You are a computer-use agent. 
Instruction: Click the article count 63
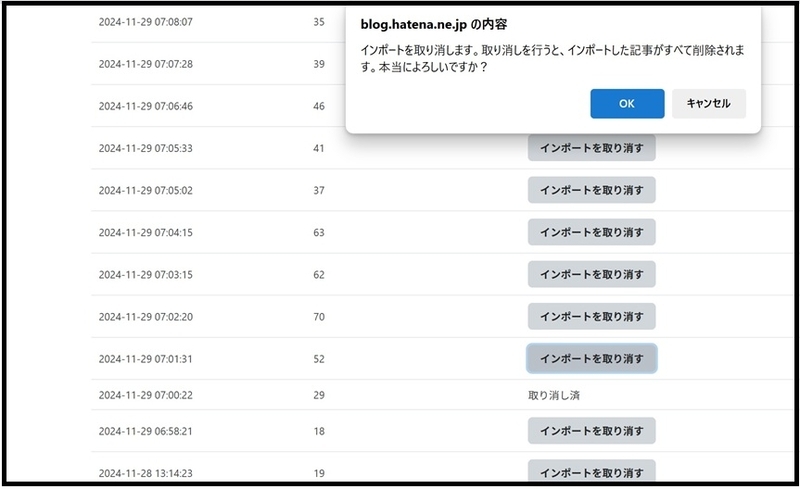(x=319, y=232)
